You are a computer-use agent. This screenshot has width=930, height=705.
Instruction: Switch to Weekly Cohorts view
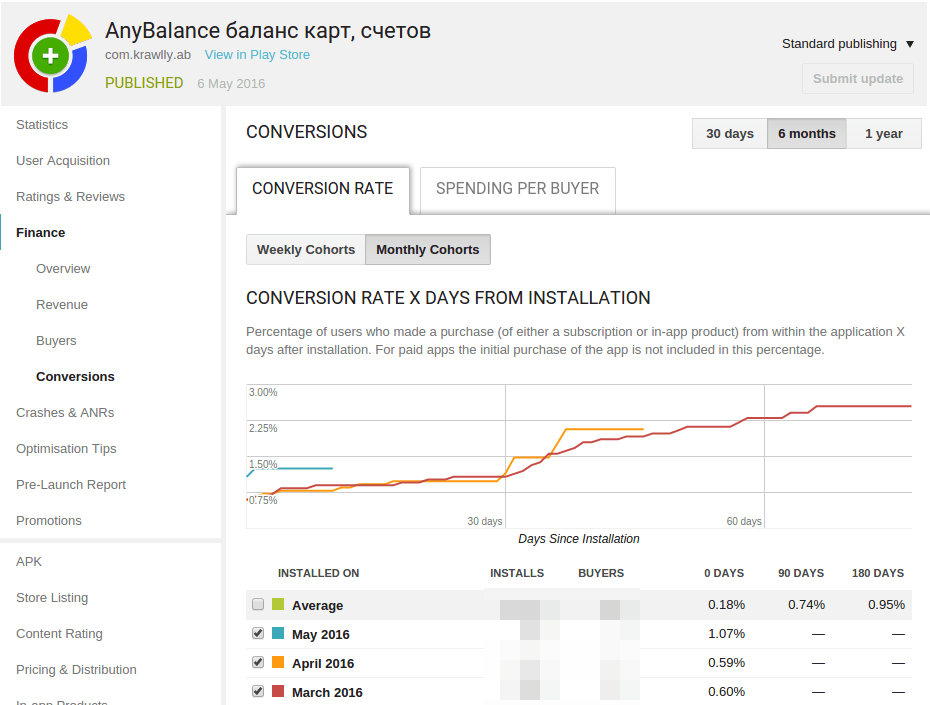click(305, 250)
